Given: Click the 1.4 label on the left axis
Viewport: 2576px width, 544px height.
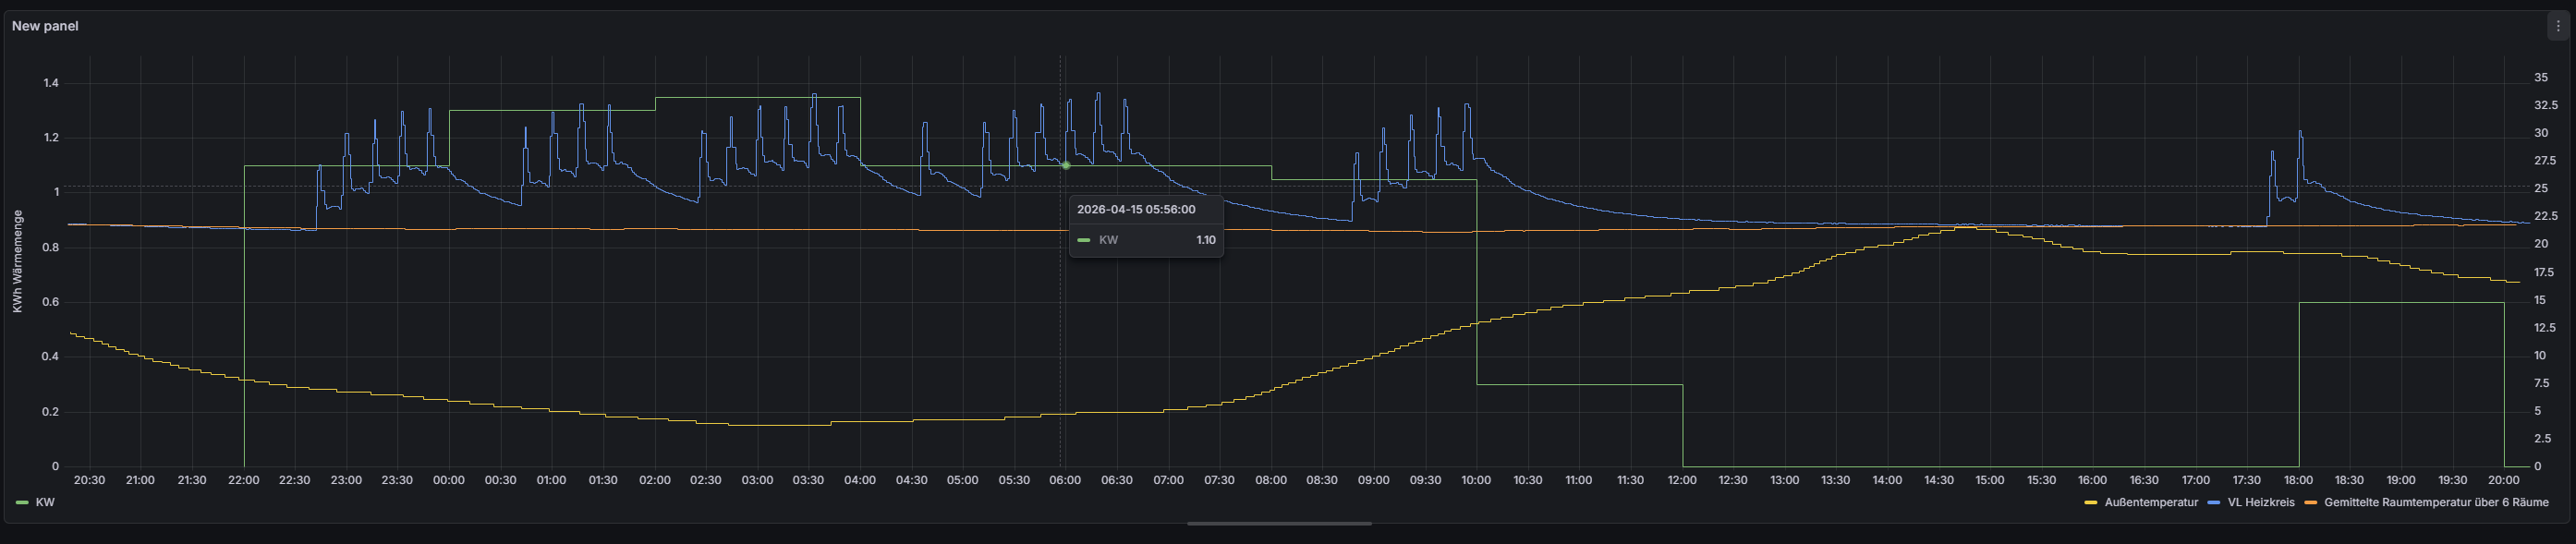Looking at the screenshot, I should pos(51,83).
